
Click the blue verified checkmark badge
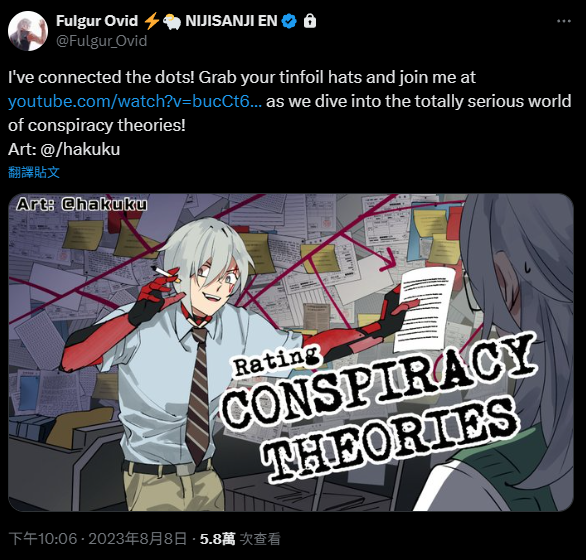[x=289, y=21]
